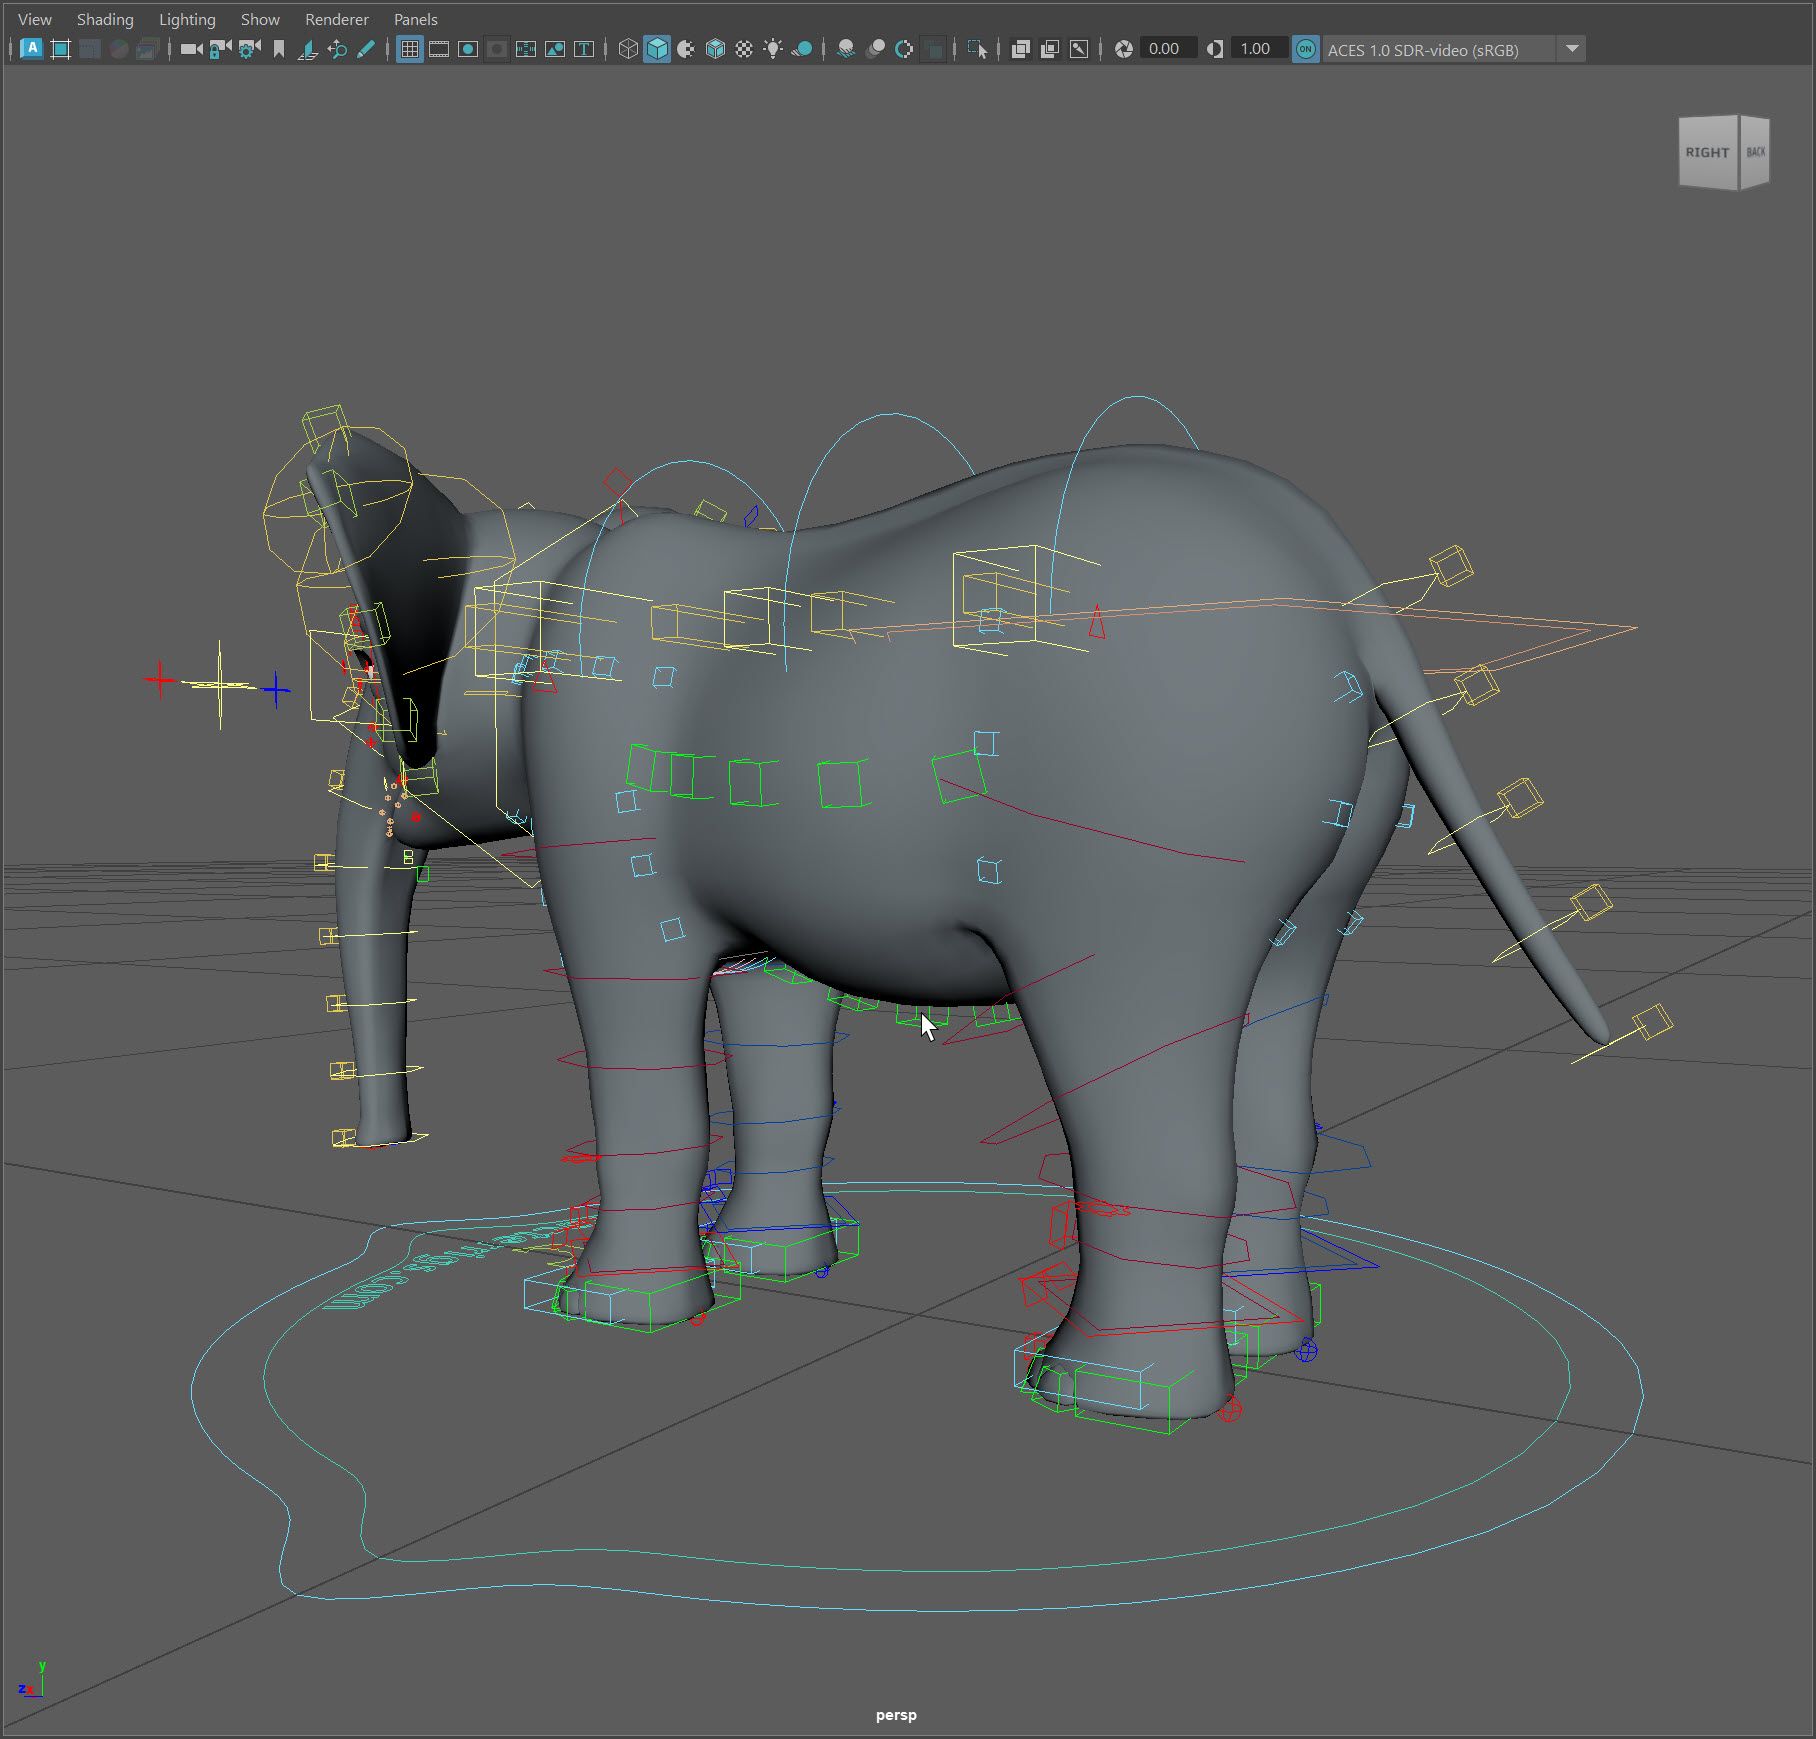Enable Use All Lights bulb icon
This screenshot has width=1816, height=1739.
coord(773,49)
